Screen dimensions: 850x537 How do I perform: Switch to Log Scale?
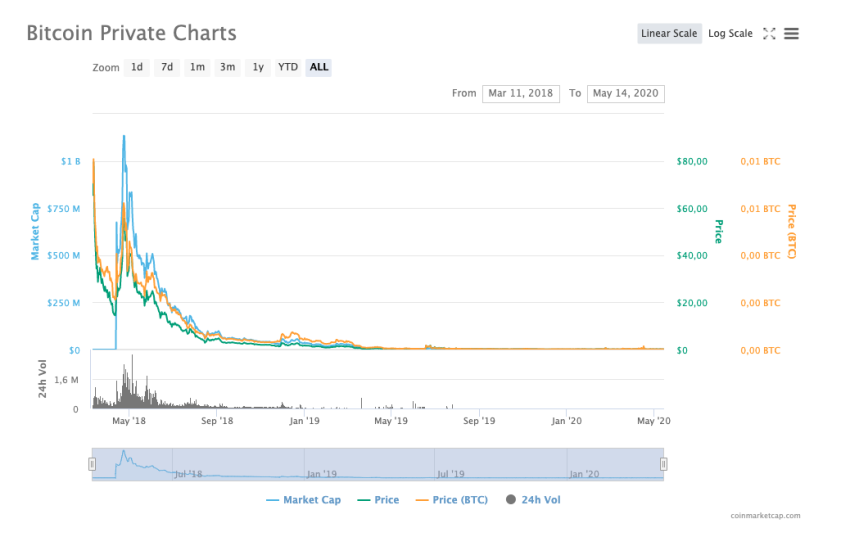pos(730,34)
